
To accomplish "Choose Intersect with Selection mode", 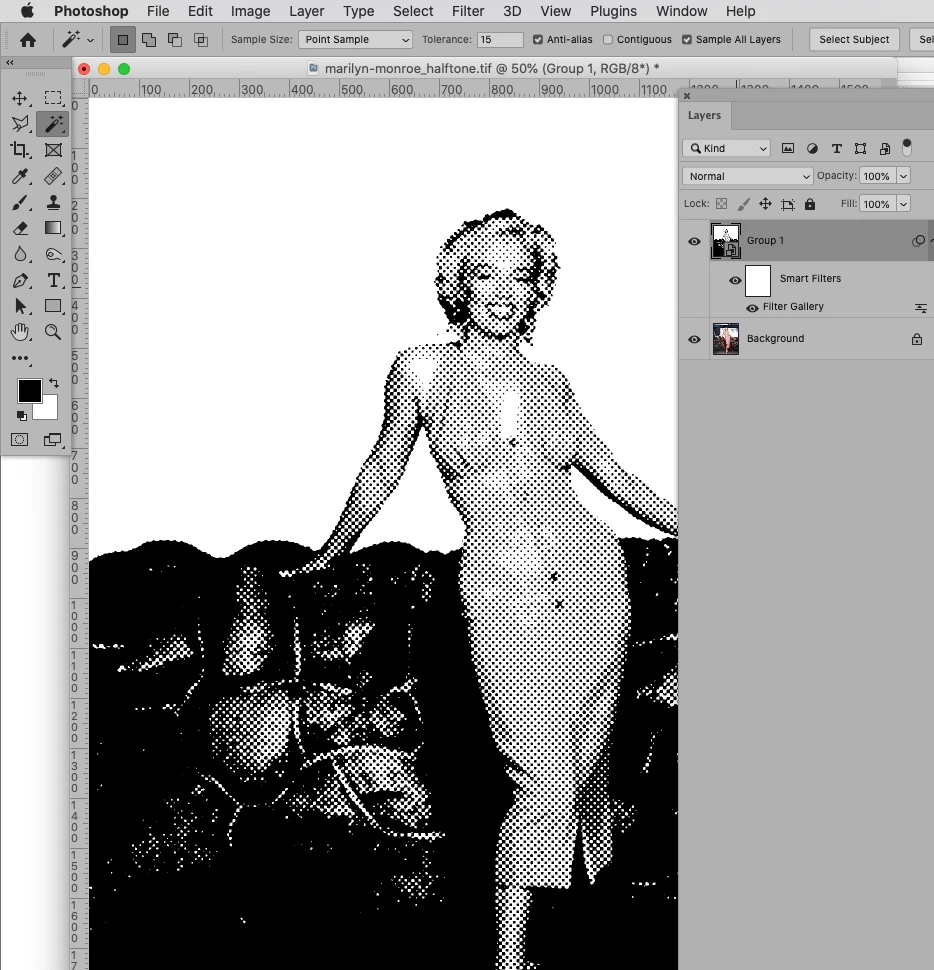I will 201,40.
